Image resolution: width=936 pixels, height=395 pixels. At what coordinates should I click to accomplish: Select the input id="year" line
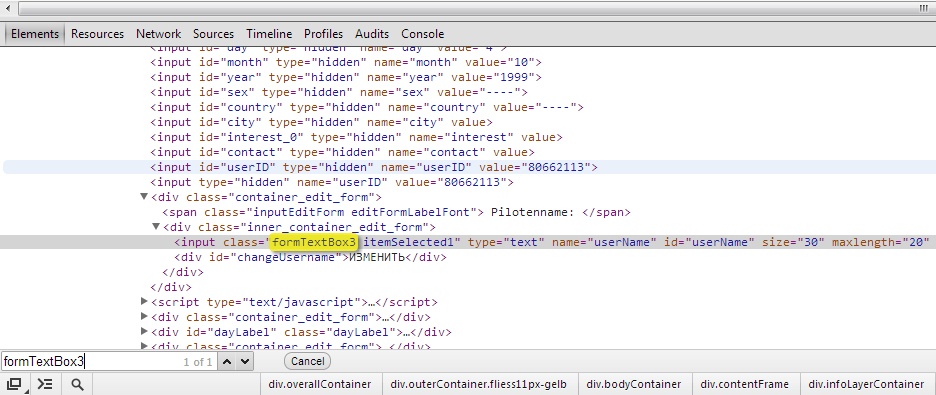tap(346, 77)
